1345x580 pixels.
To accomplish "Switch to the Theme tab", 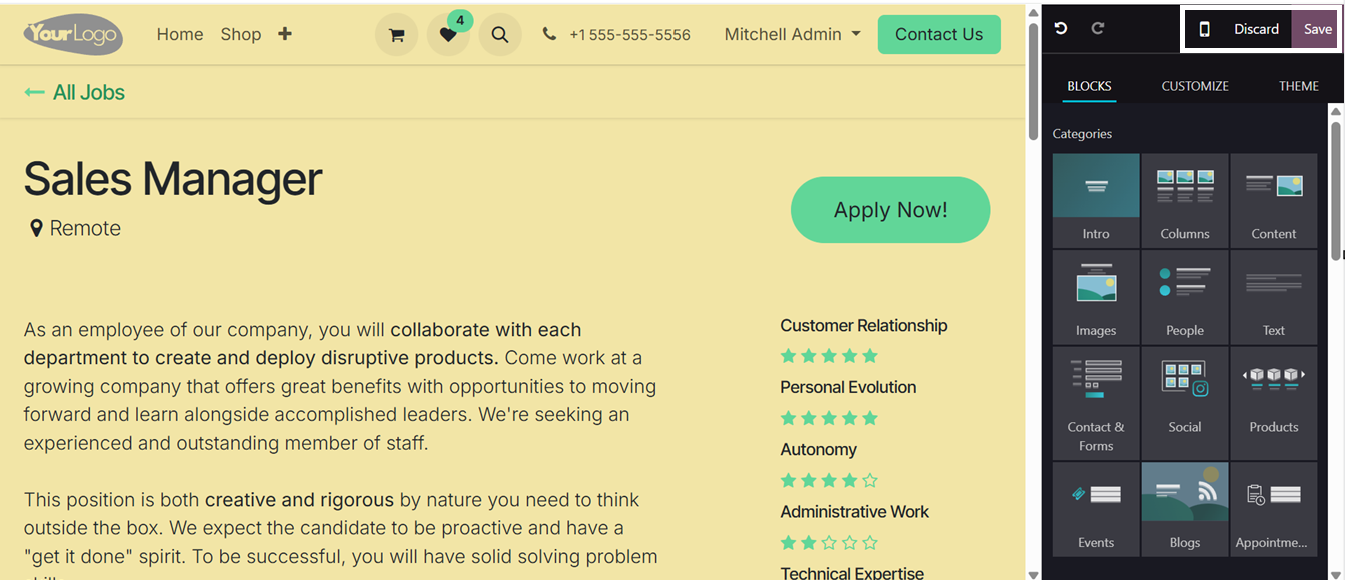I will click(1298, 86).
